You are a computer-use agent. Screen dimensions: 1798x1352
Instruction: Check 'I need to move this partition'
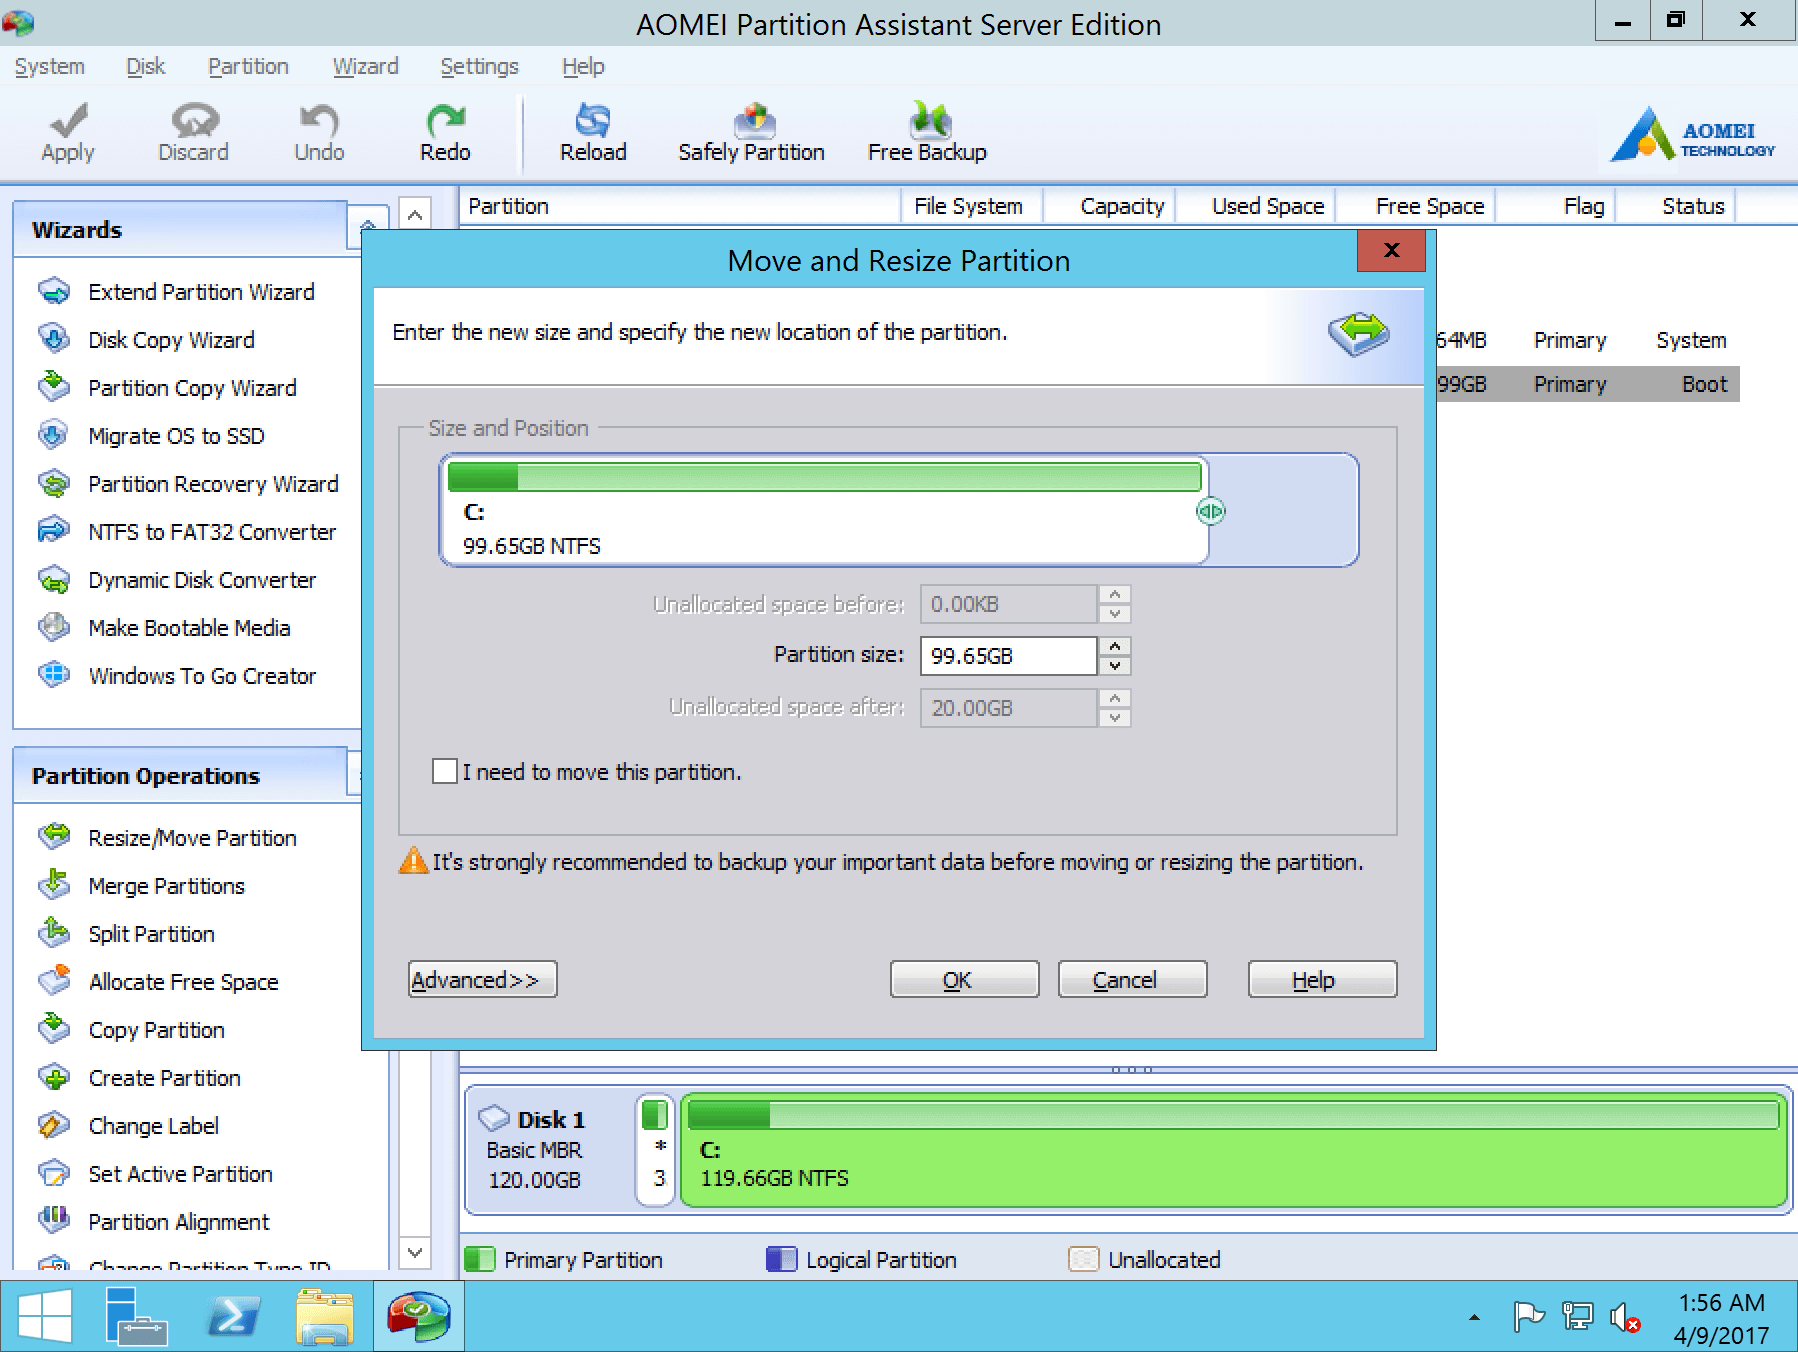445,771
